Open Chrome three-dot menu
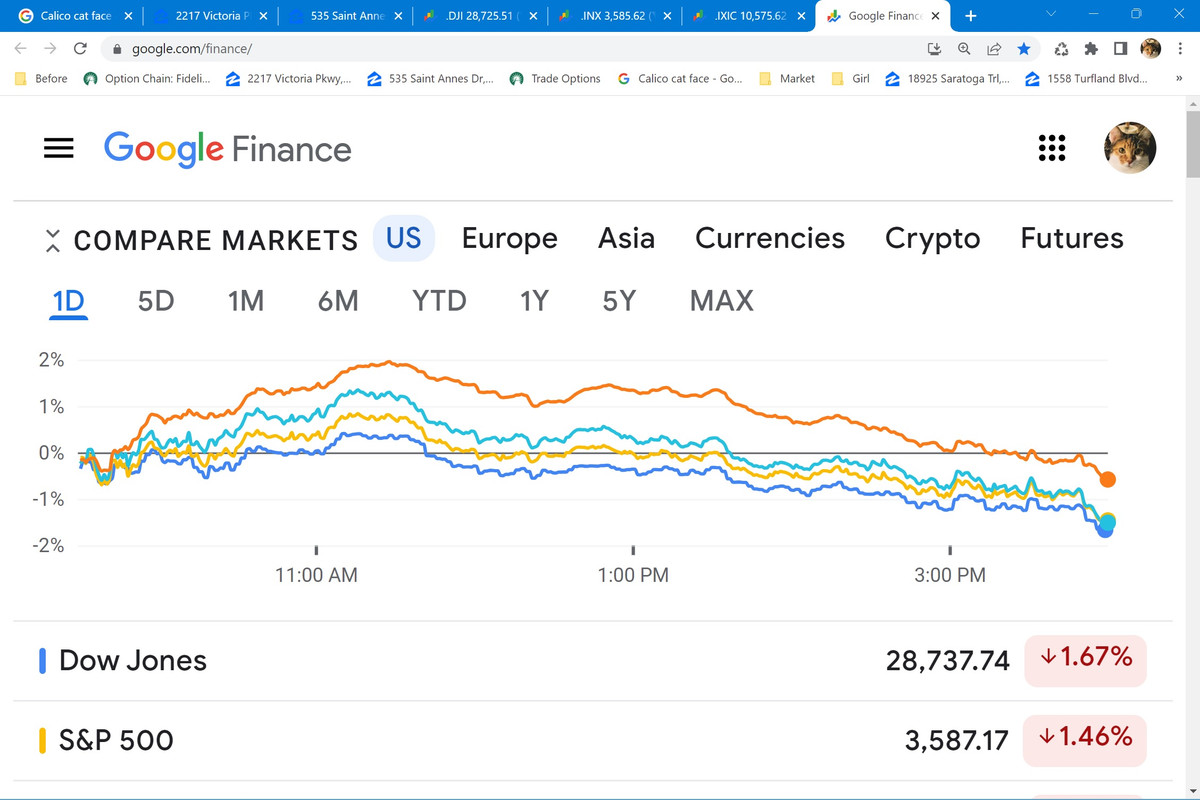 (1180, 48)
